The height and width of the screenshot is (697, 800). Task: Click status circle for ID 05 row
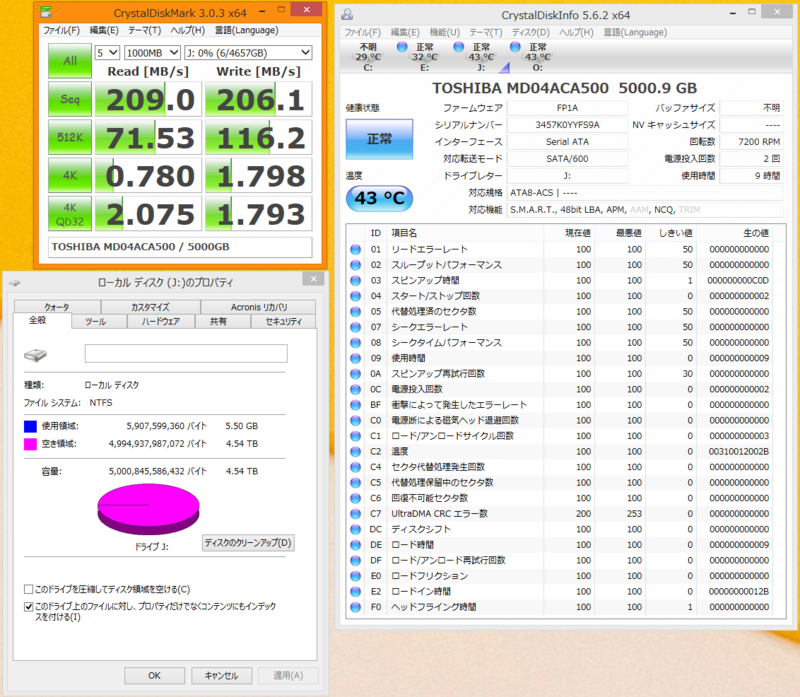point(356,312)
